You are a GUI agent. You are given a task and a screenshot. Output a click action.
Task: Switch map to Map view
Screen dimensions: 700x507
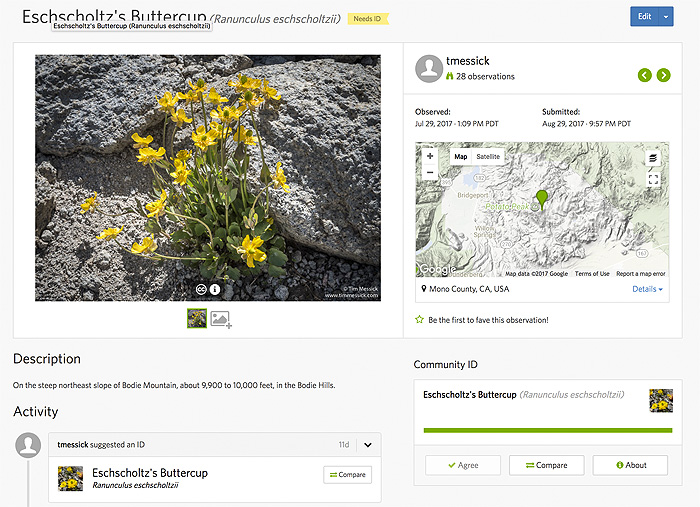460,157
